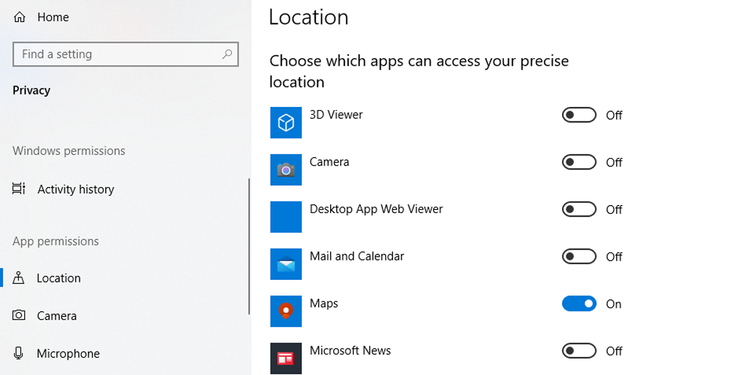Image resolution: width=750 pixels, height=375 pixels.
Task: Toggle Desktop App Web Viewer location switch
Action: [x=579, y=210]
